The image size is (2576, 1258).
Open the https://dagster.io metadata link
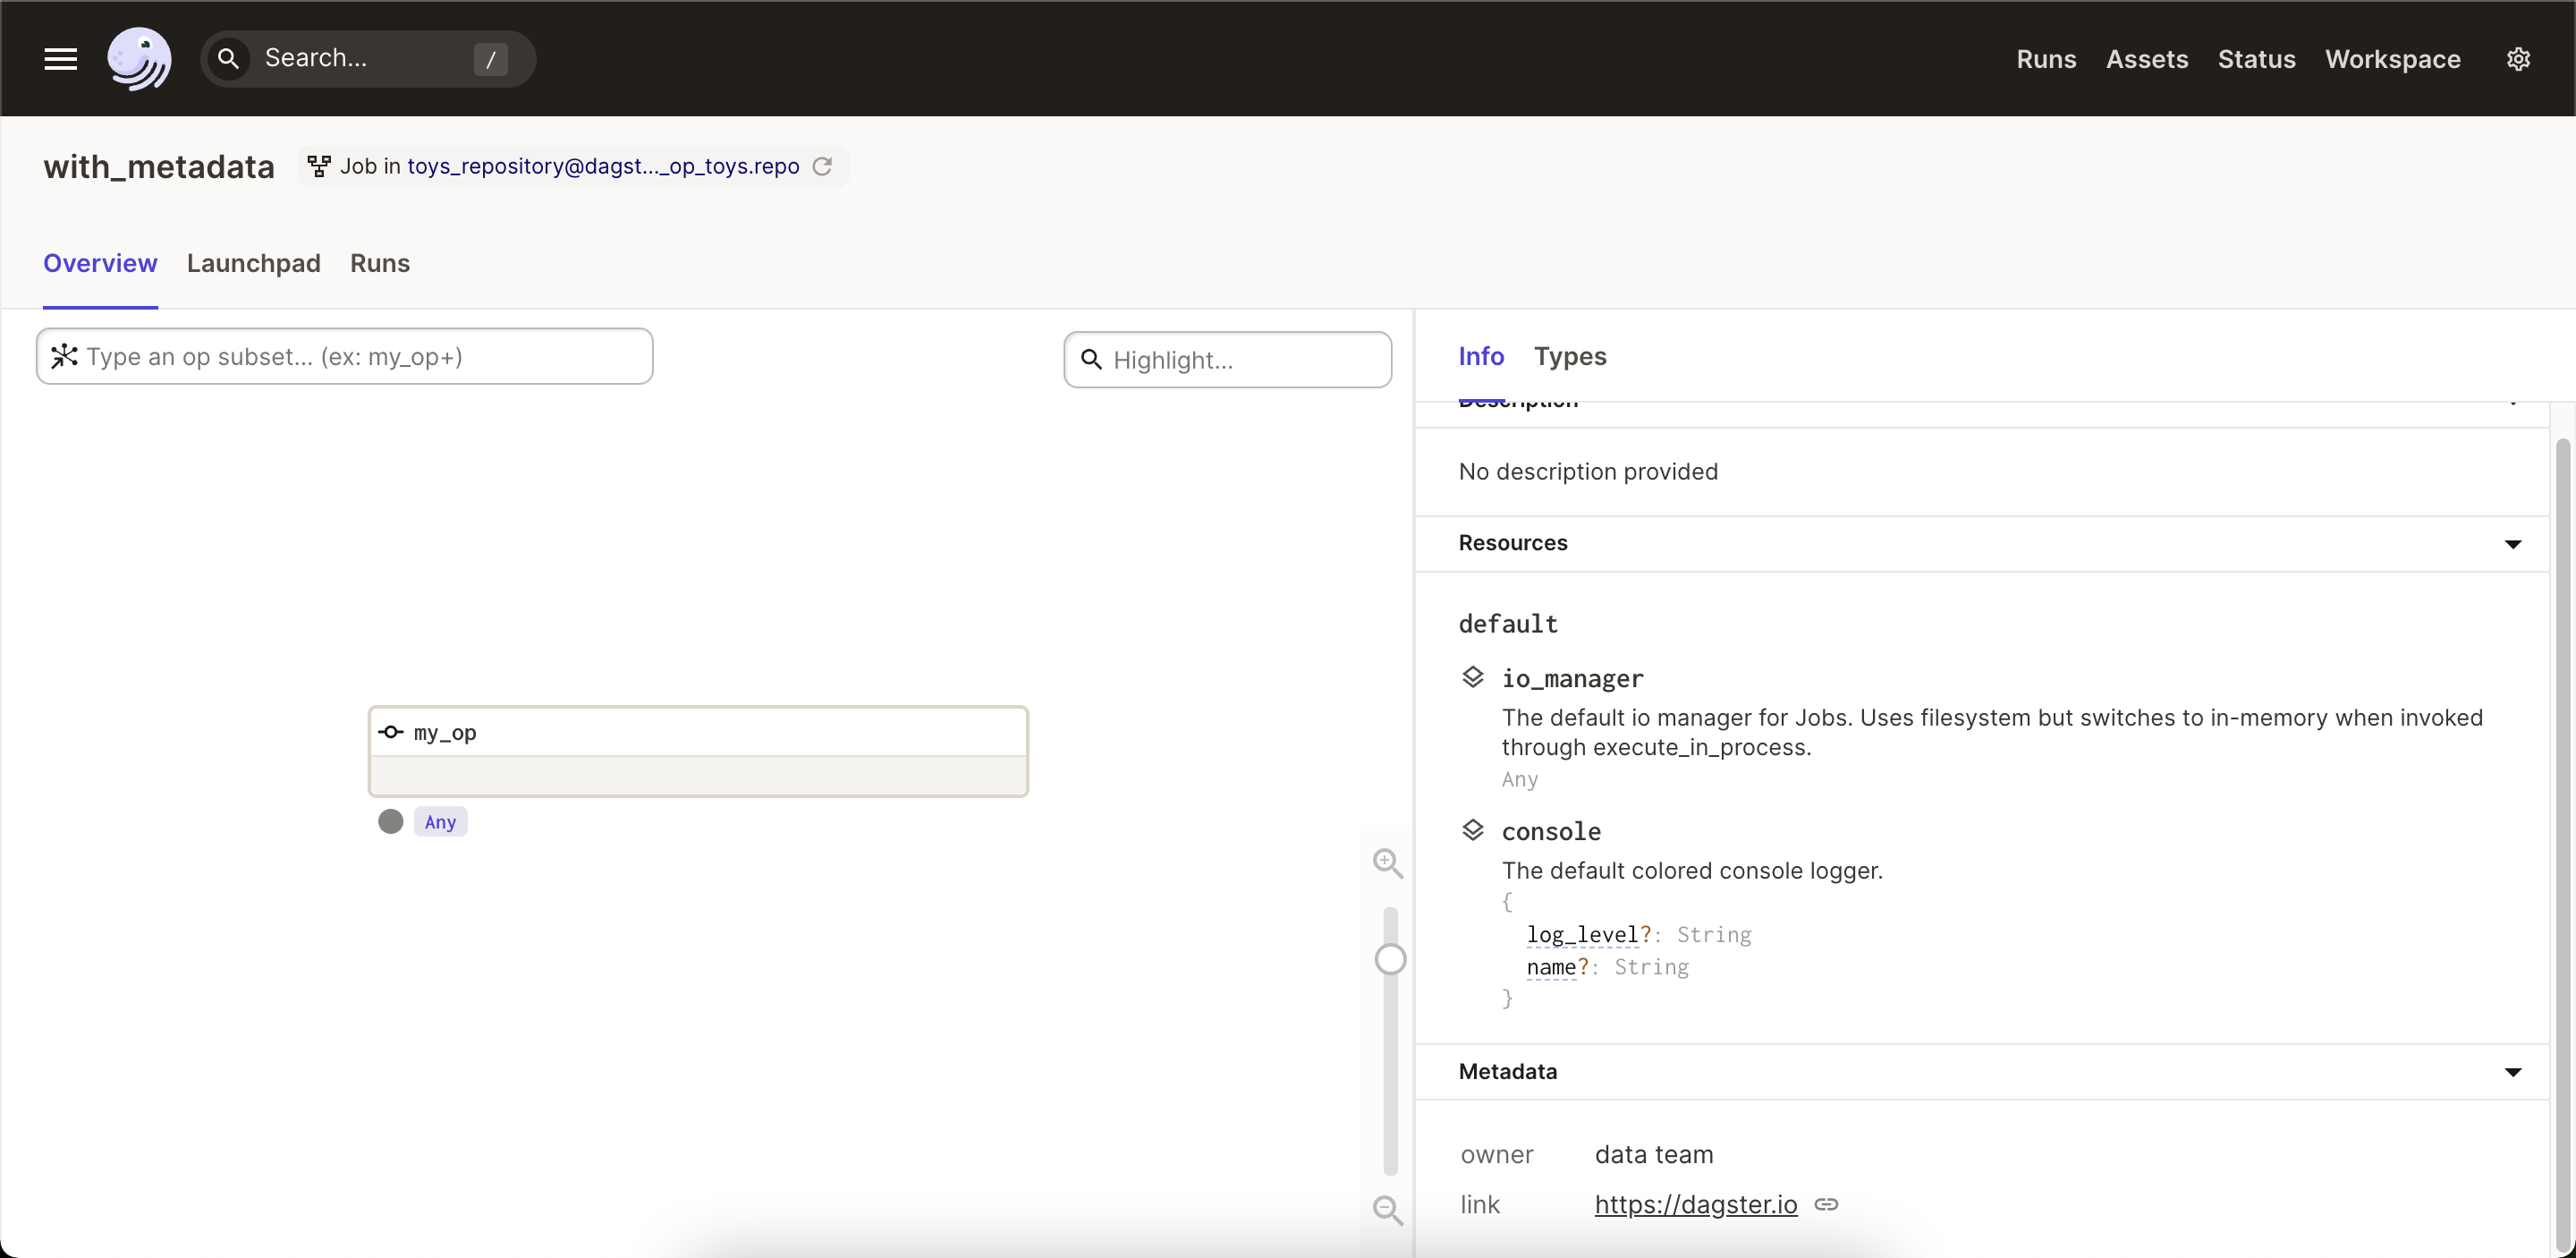[1695, 1204]
